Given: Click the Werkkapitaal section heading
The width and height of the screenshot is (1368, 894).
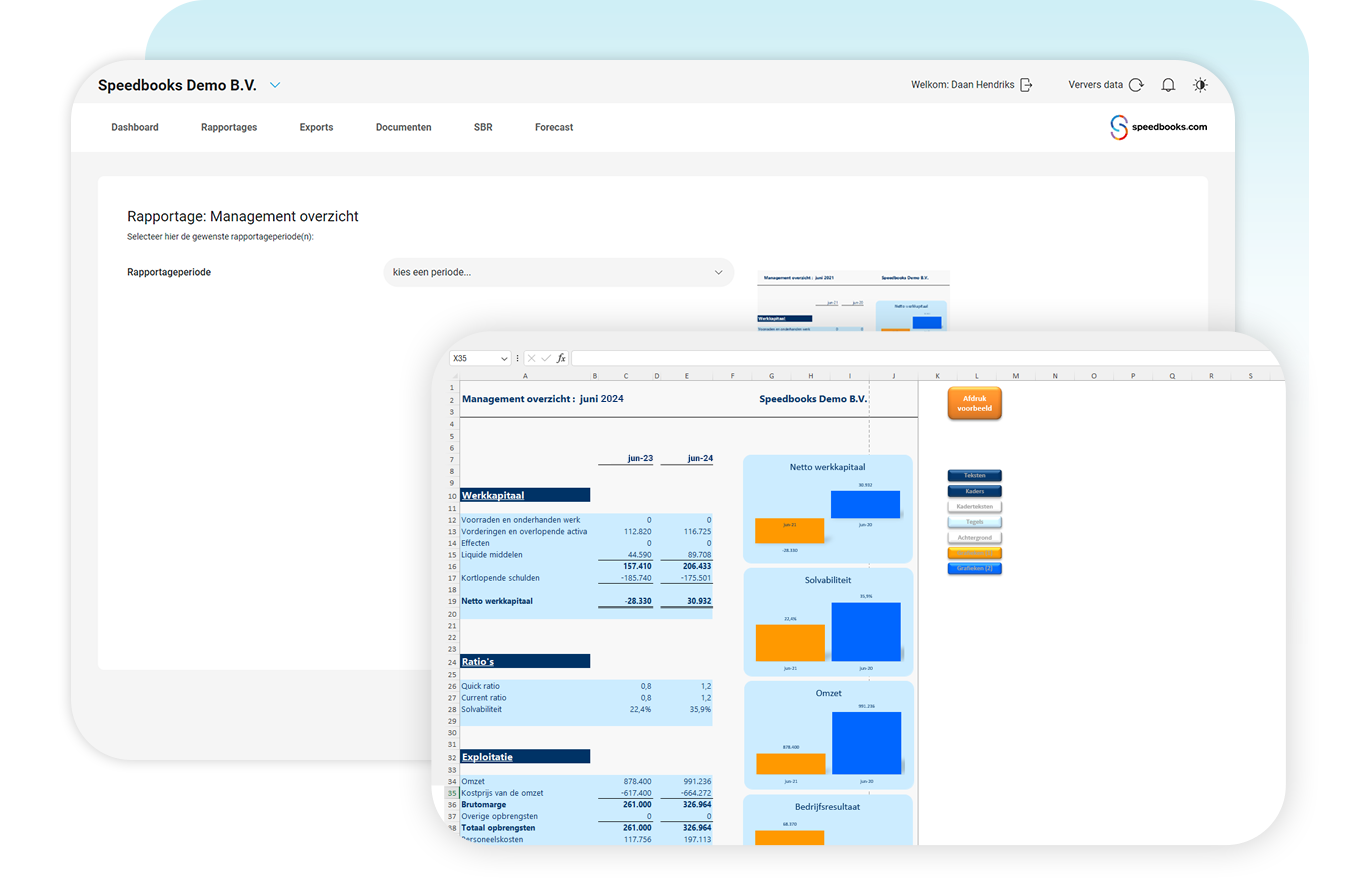Looking at the screenshot, I should (x=525, y=495).
